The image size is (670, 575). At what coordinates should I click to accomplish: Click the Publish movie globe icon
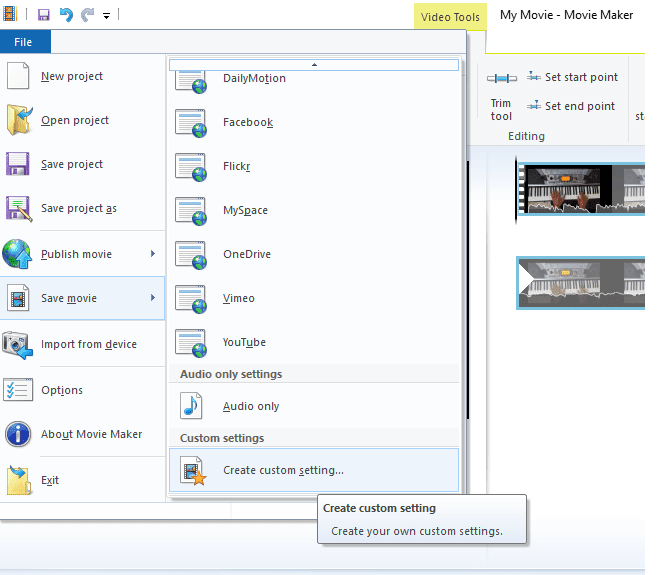coord(17,254)
